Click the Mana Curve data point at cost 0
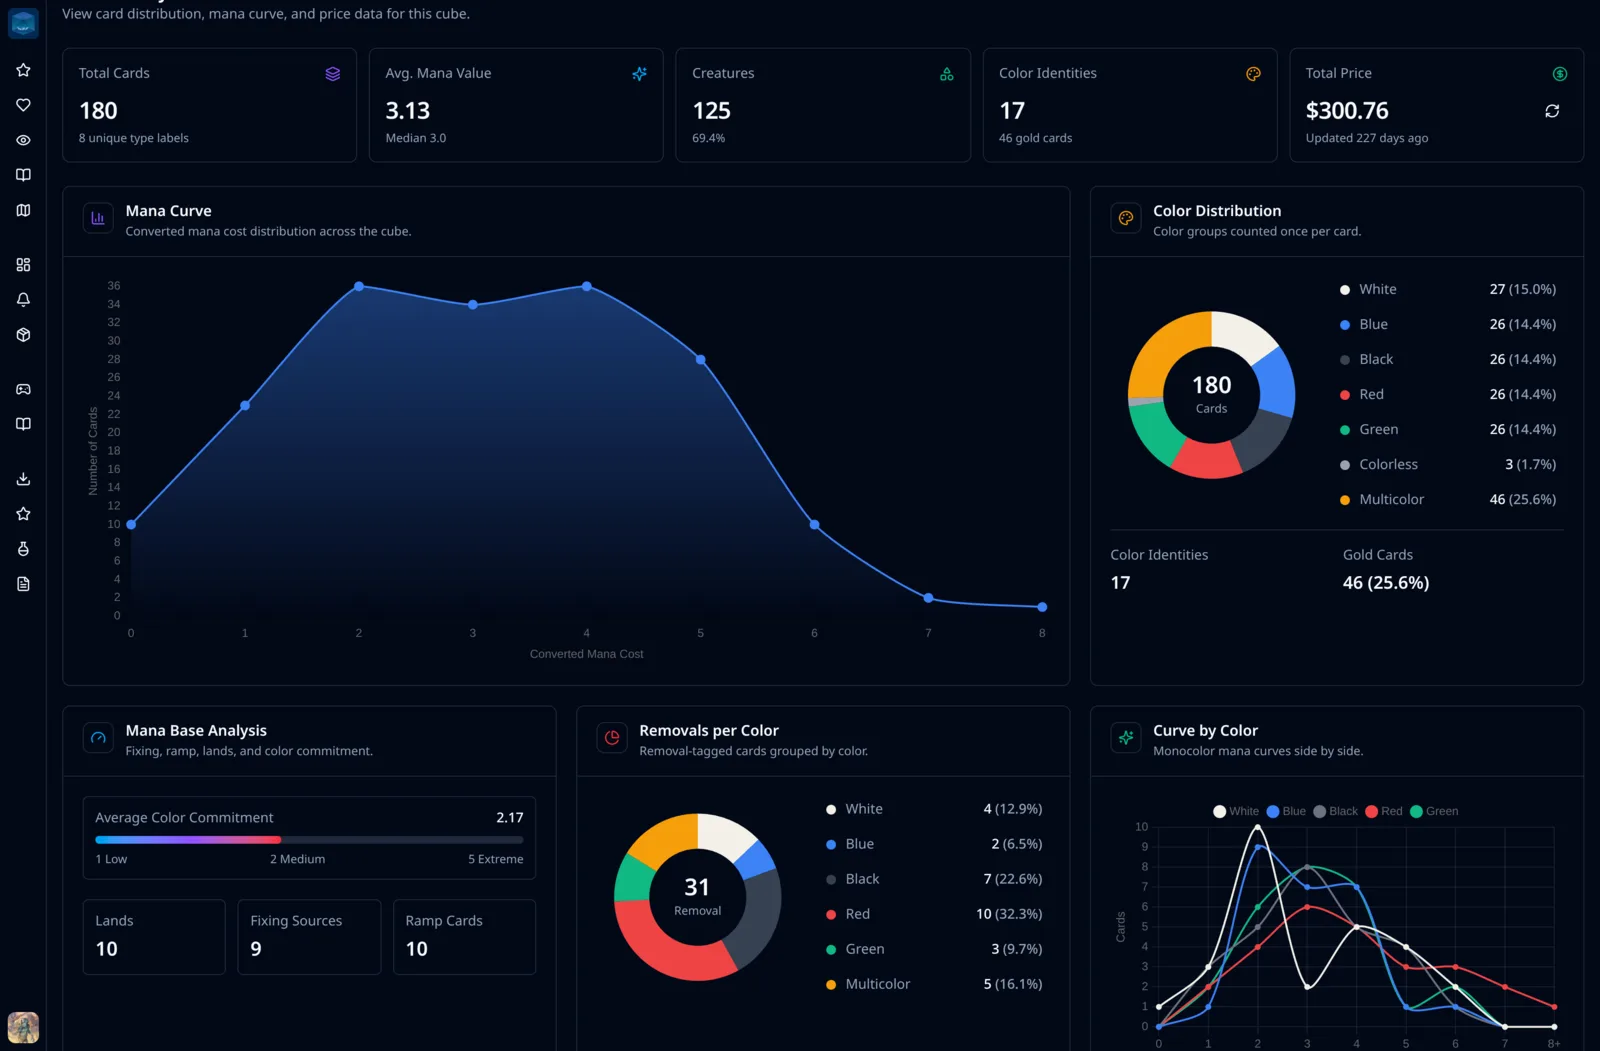The height and width of the screenshot is (1051, 1600). pyautogui.click(x=131, y=524)
